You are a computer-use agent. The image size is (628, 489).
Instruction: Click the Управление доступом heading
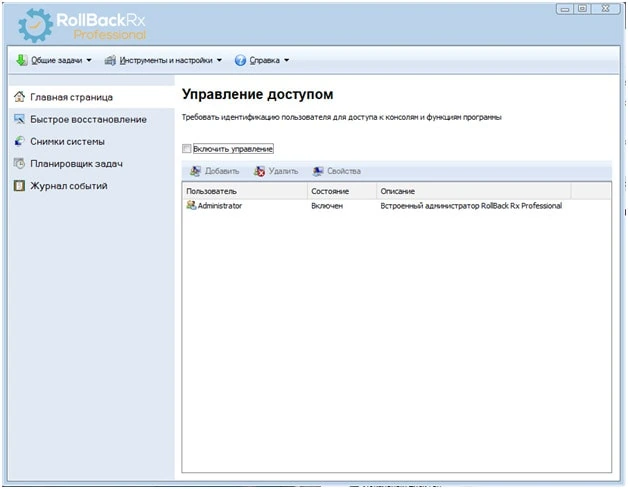(x=258, y=94)
